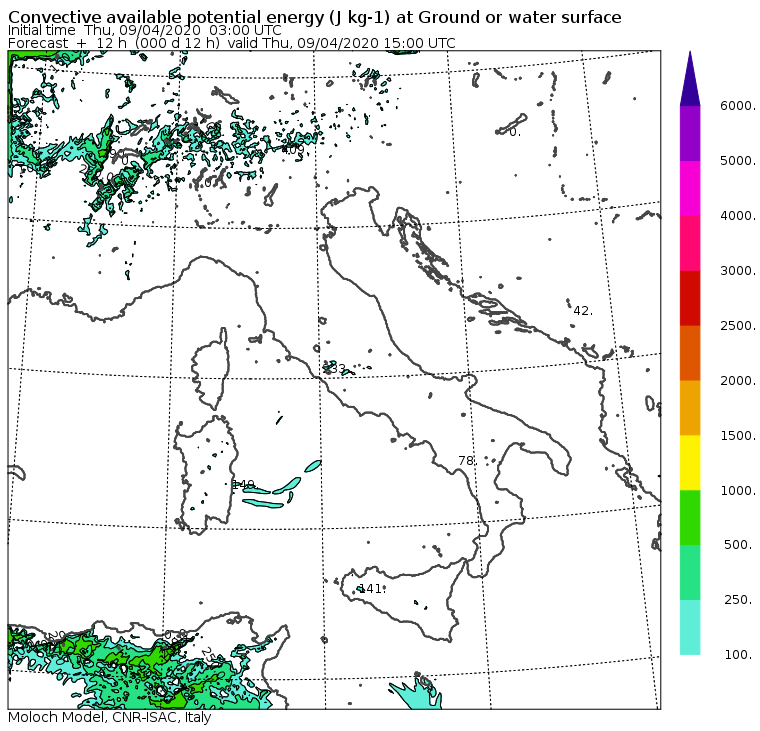Click the Sardinia island outline
This screenshot has height=731, width=760.
pyautogui.click(x=206, y=475)
